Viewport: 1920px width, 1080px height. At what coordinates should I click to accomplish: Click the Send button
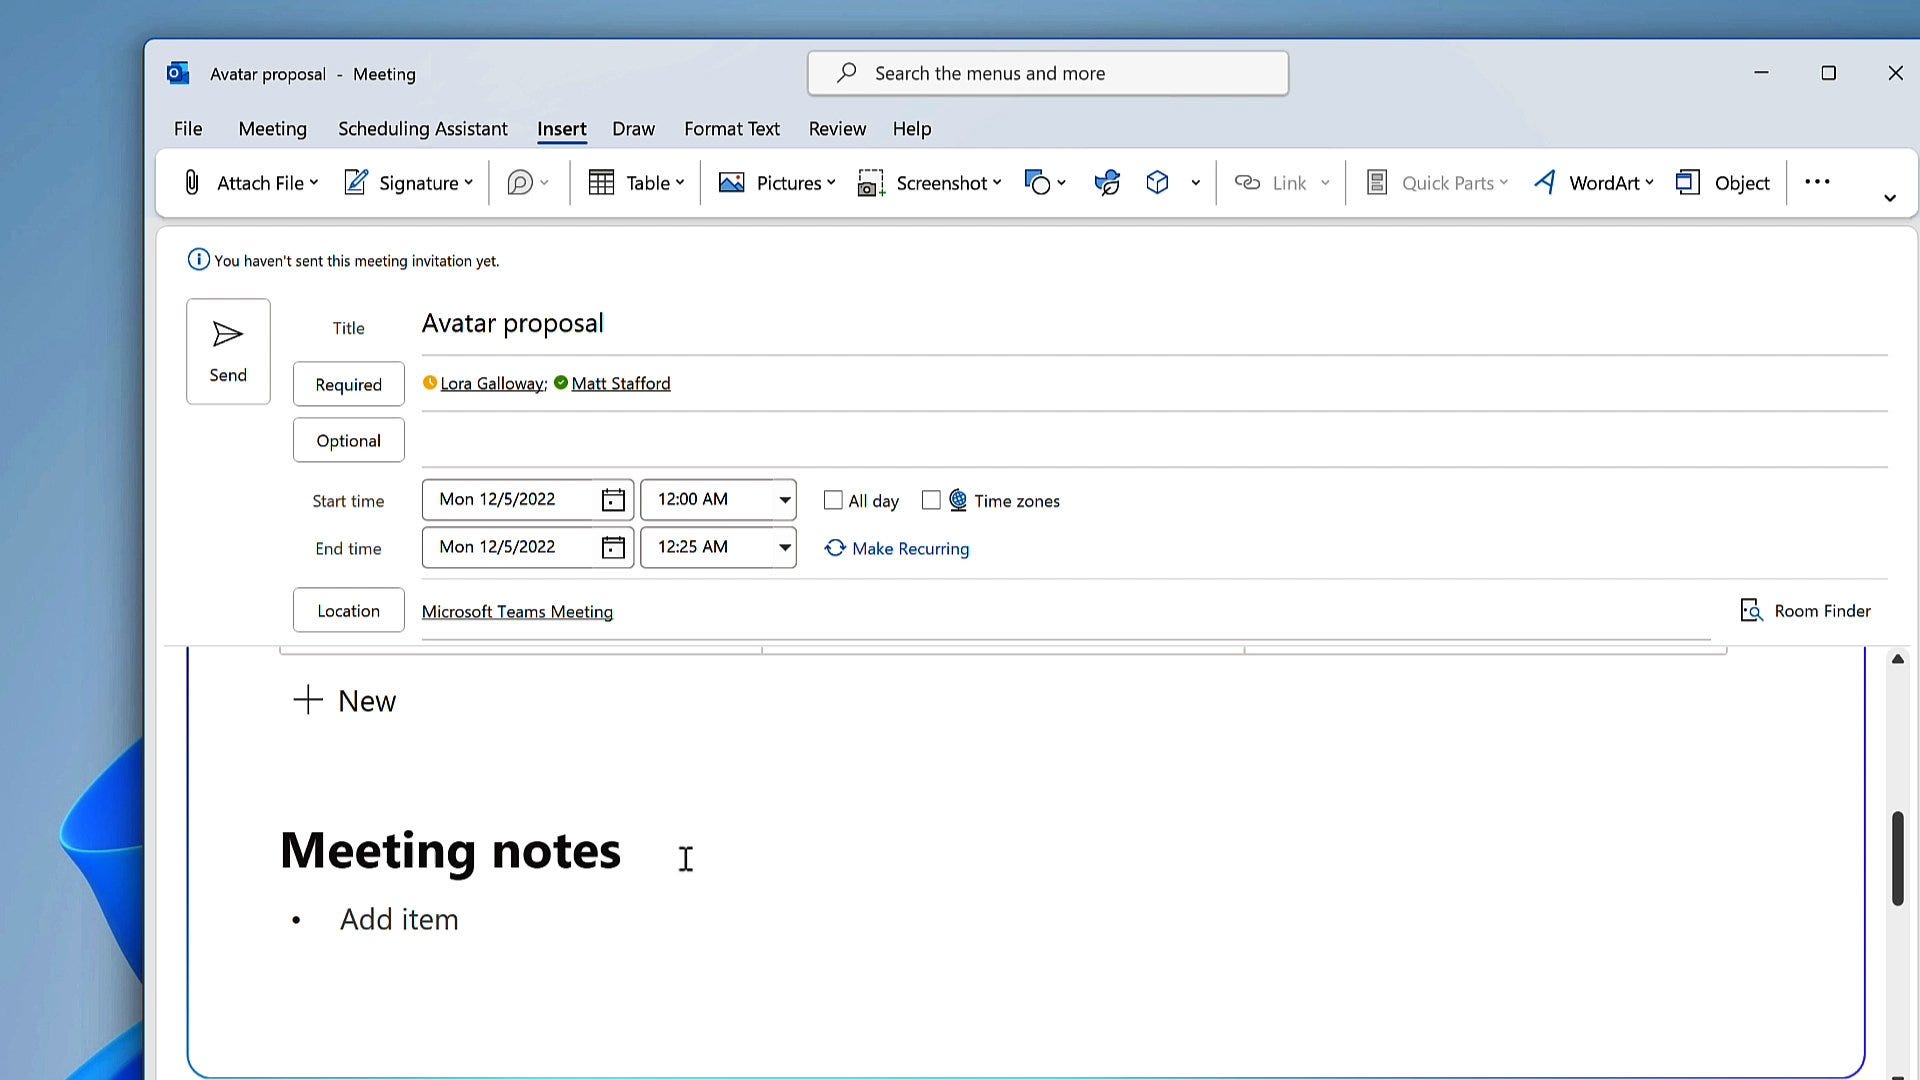pos(228,352)
